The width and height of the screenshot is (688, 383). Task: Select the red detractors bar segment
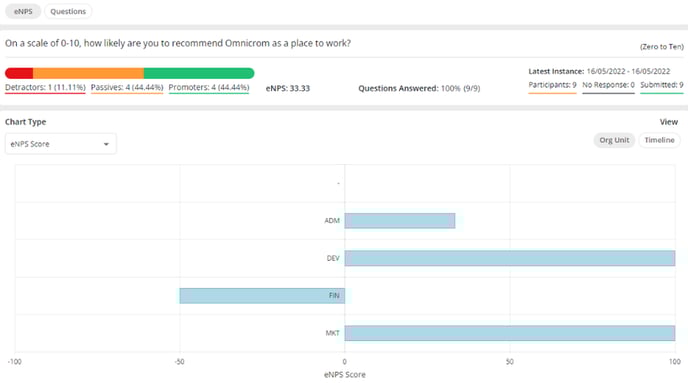coord(19,73)
